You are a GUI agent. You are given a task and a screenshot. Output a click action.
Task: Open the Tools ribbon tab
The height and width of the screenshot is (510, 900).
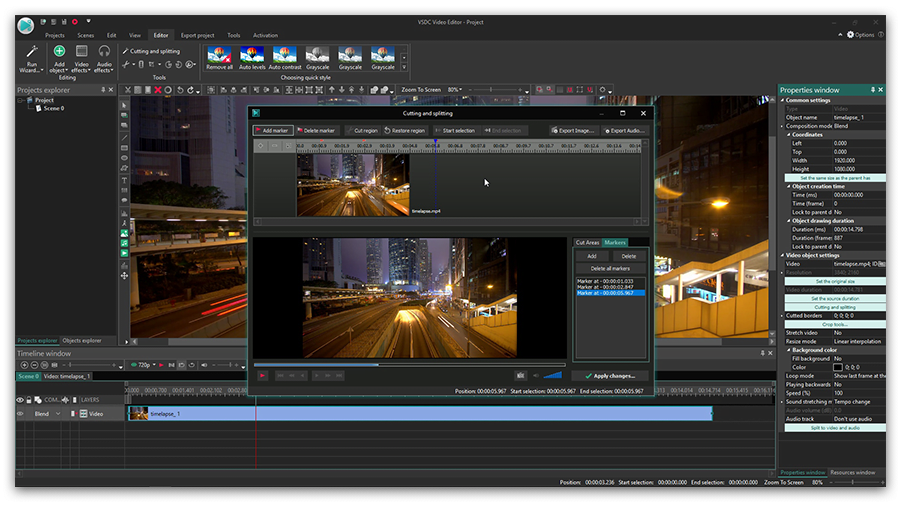(x=234, y=36)
